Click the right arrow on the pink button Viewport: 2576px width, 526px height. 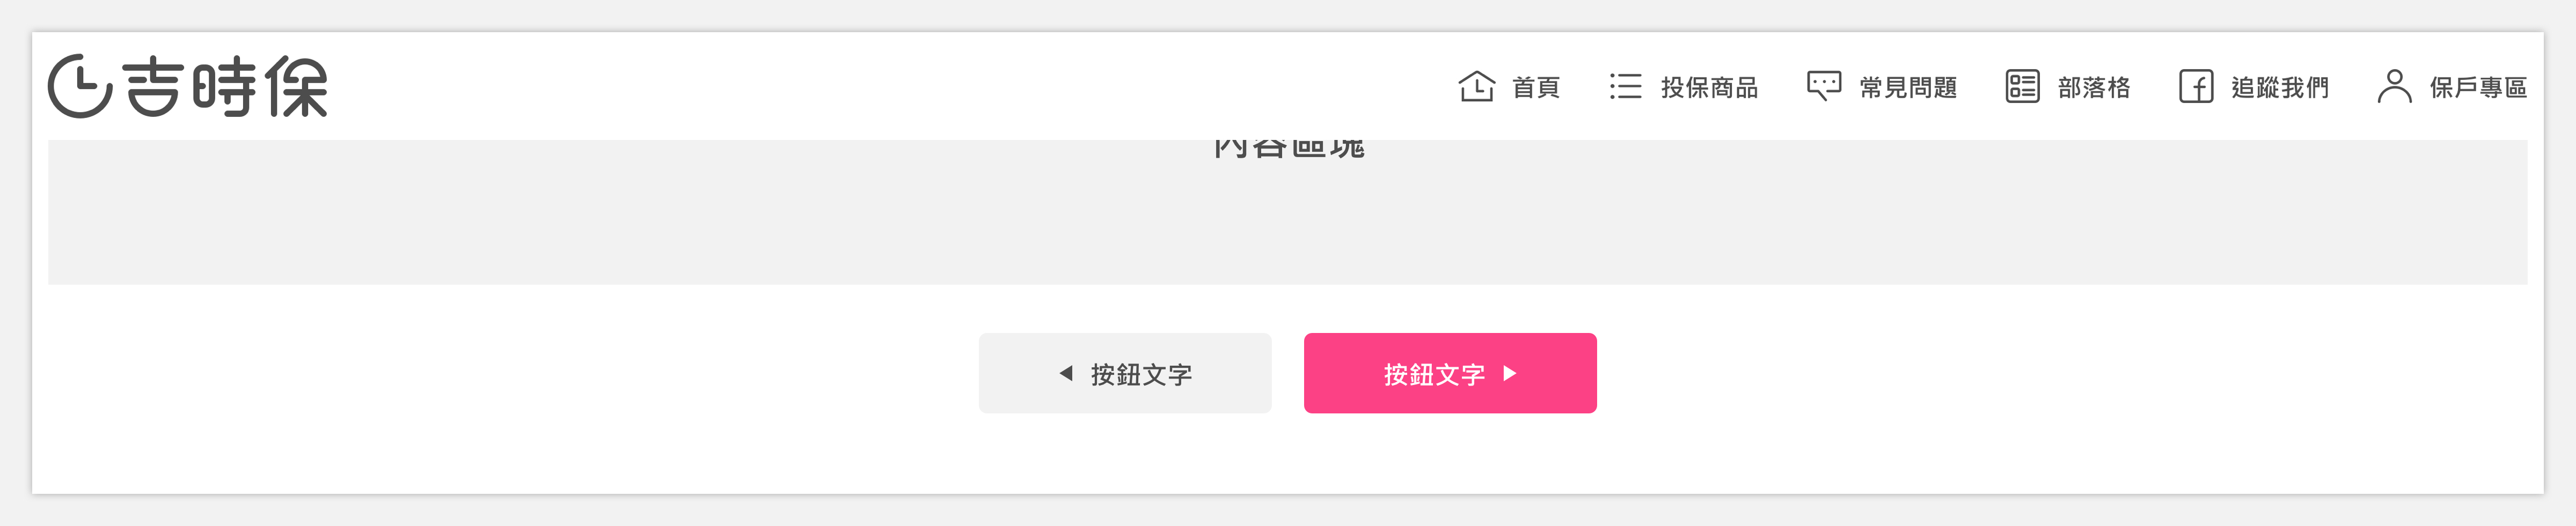(1510, 373)
